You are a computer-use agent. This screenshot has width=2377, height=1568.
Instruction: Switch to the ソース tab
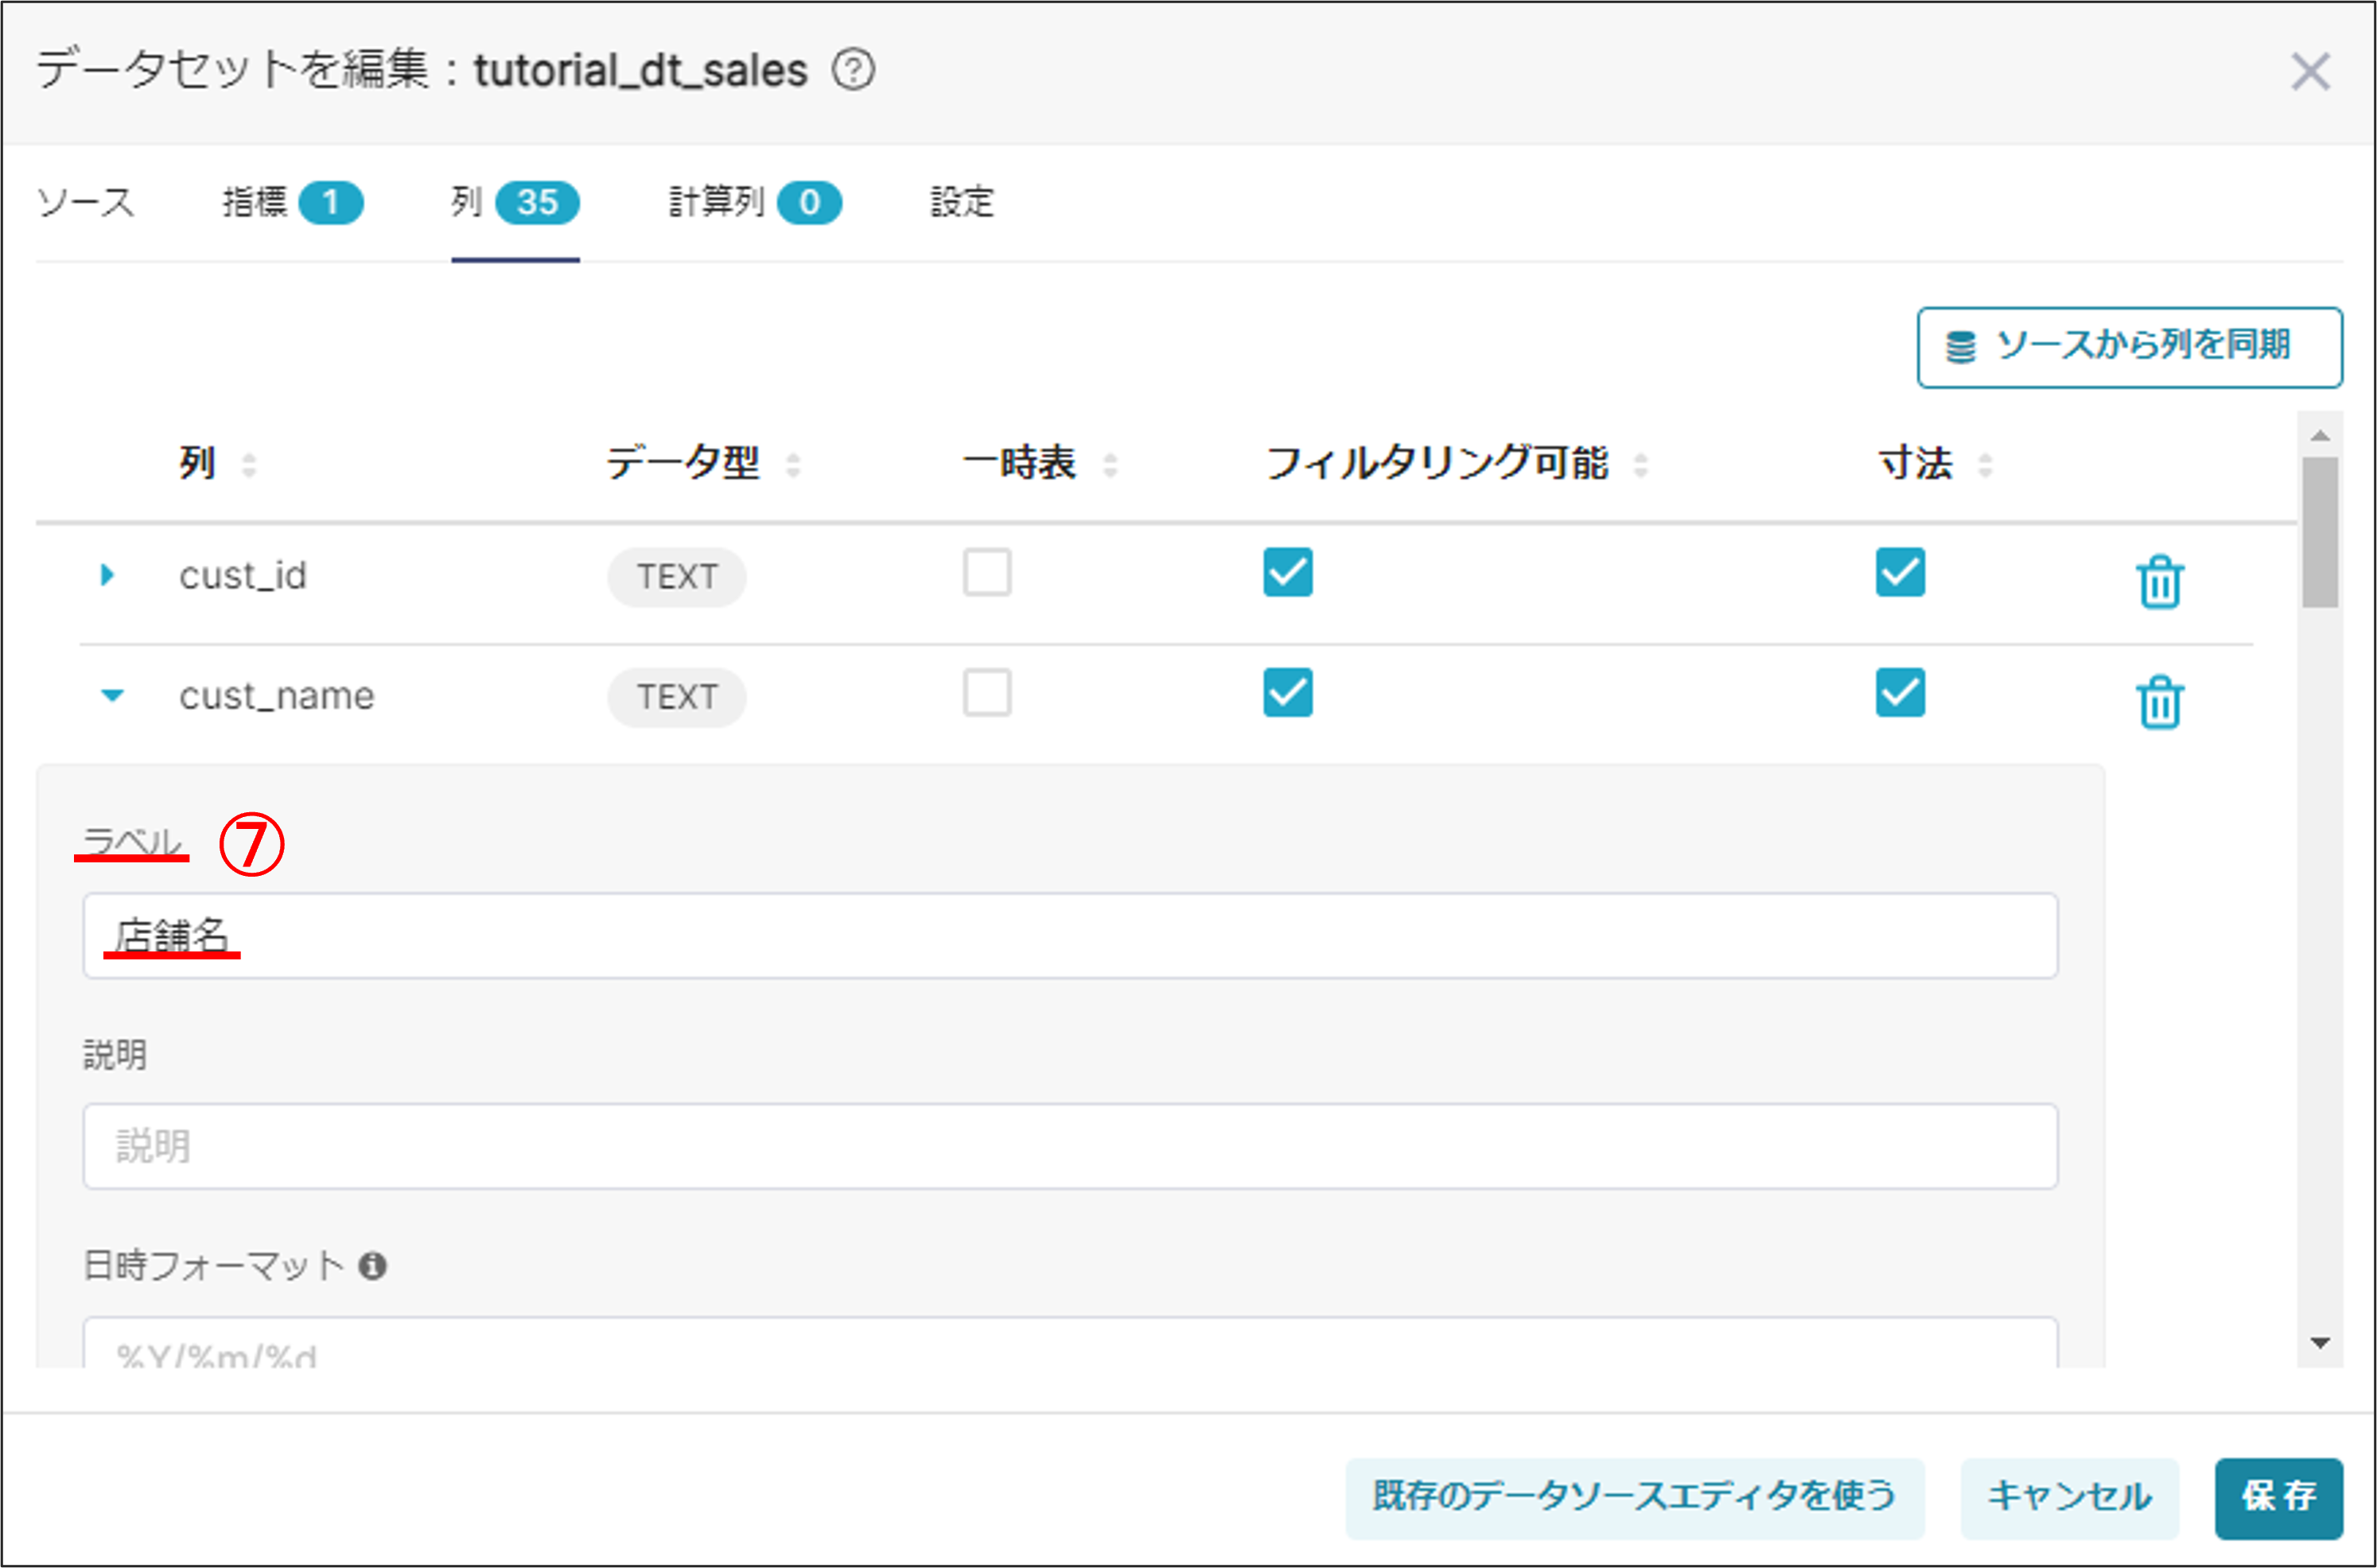[x=85, y=203]
